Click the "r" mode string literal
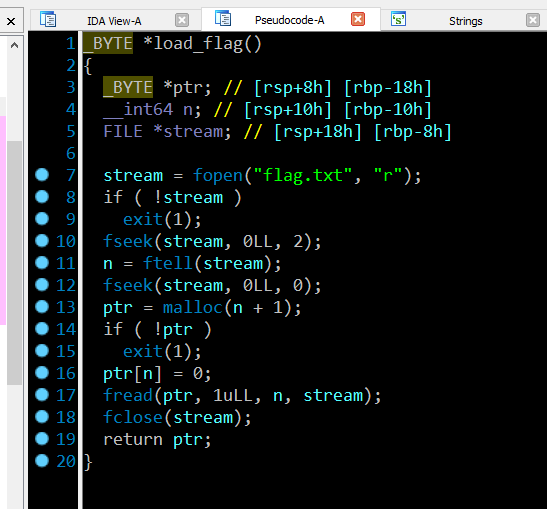This screenshot has height=509, width=547. pyautogui.click(x=388, y=175)
